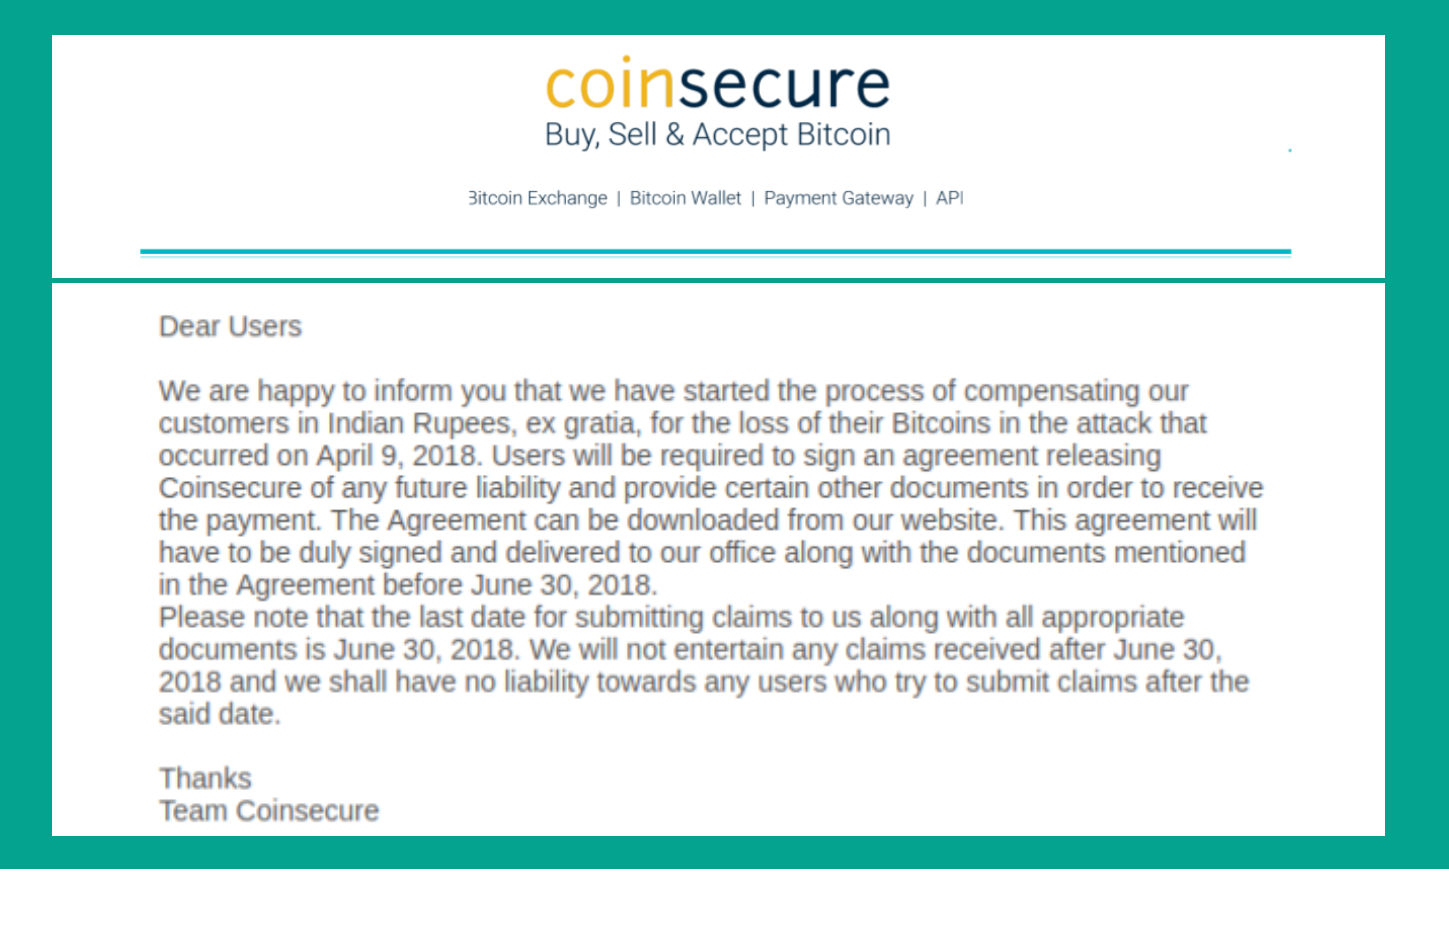Open the Payment Gateway link
Viewport: 1449px width, 936px height.
pos(838,198)
